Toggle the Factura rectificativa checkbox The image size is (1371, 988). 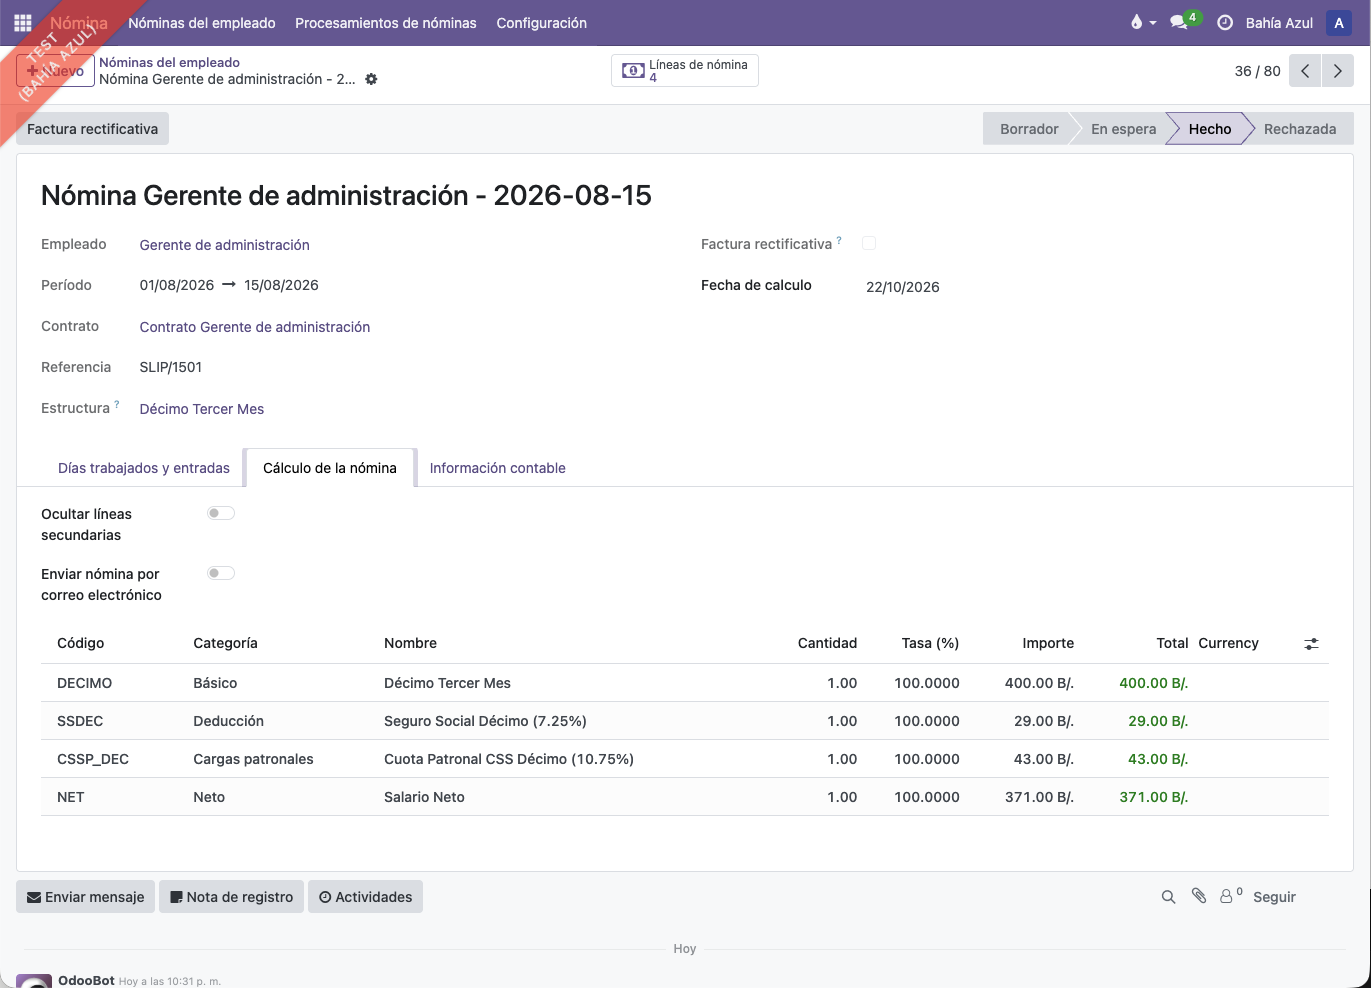[869, 243]
